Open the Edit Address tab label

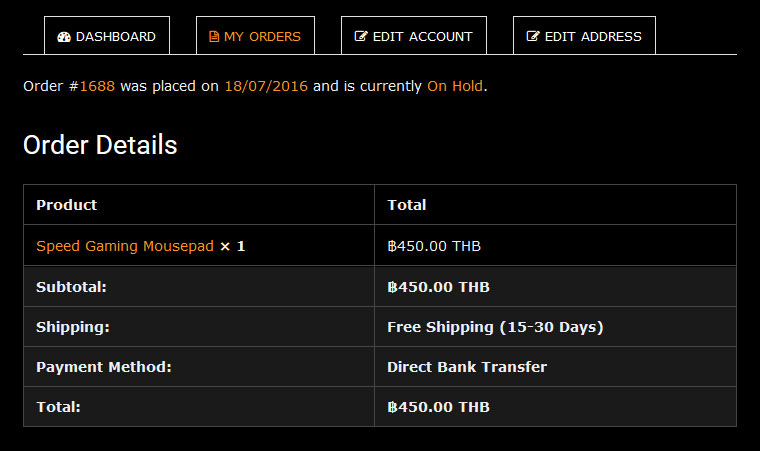tap(593, 37)
